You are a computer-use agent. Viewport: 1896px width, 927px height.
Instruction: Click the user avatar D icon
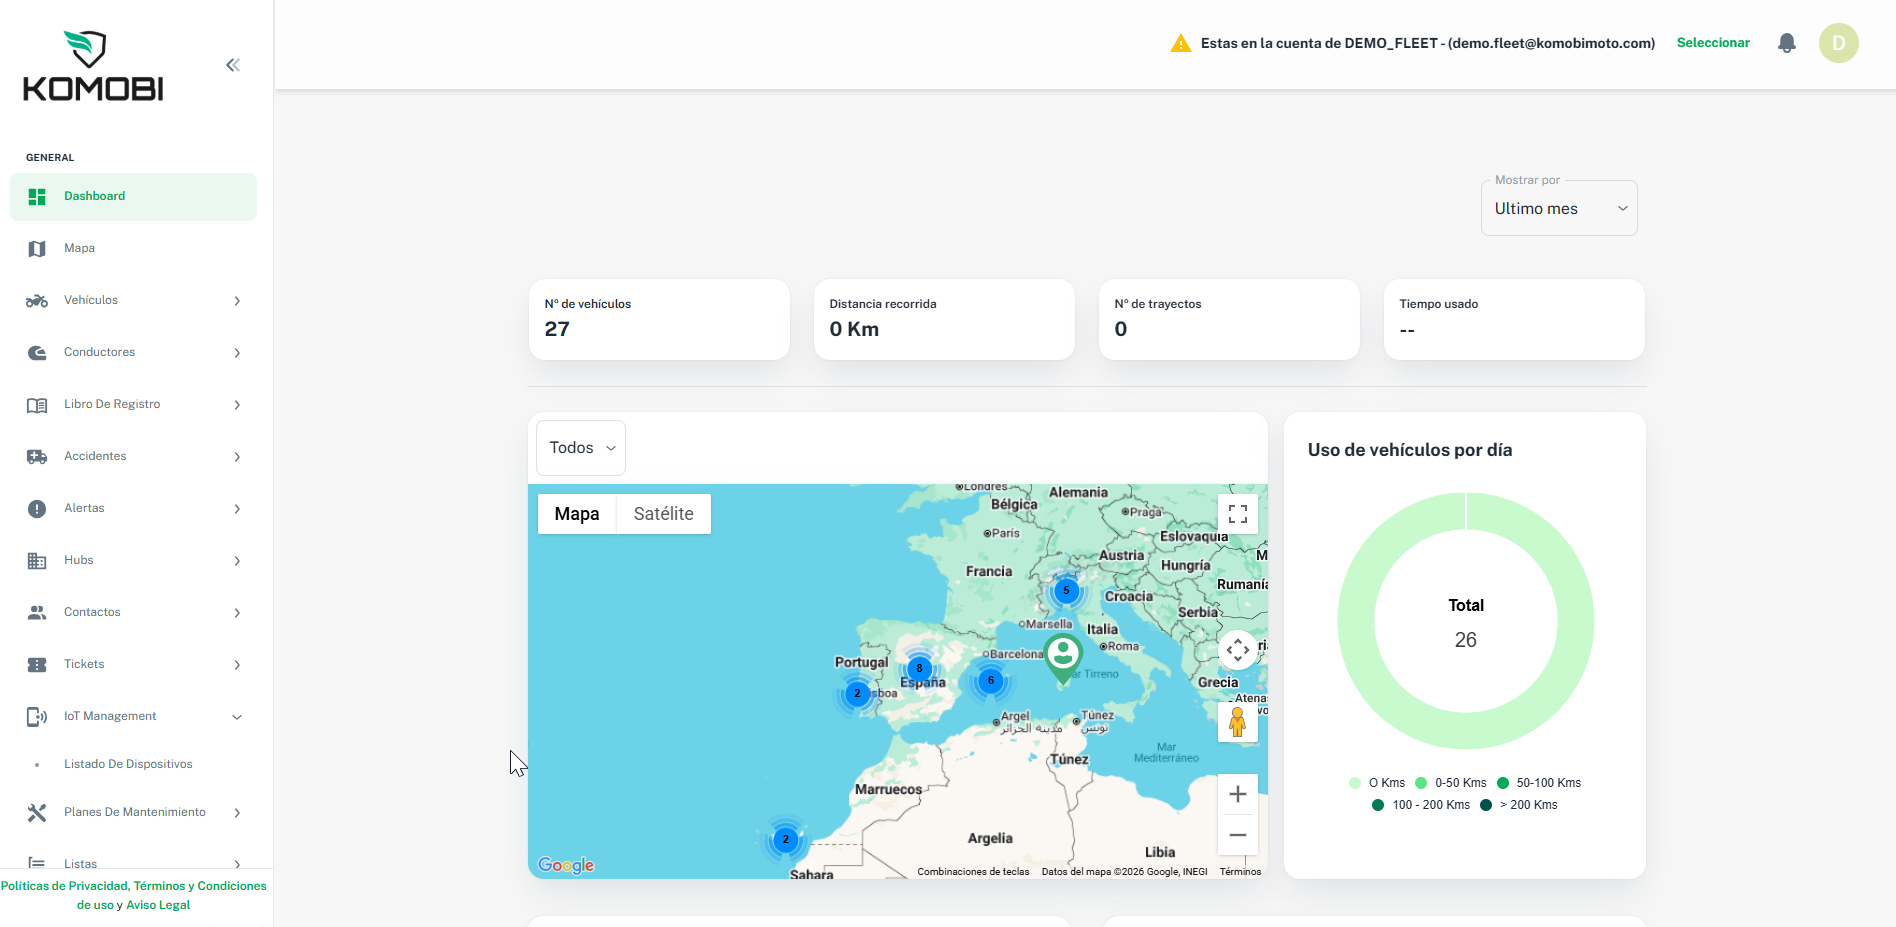tap(1838, 43)
